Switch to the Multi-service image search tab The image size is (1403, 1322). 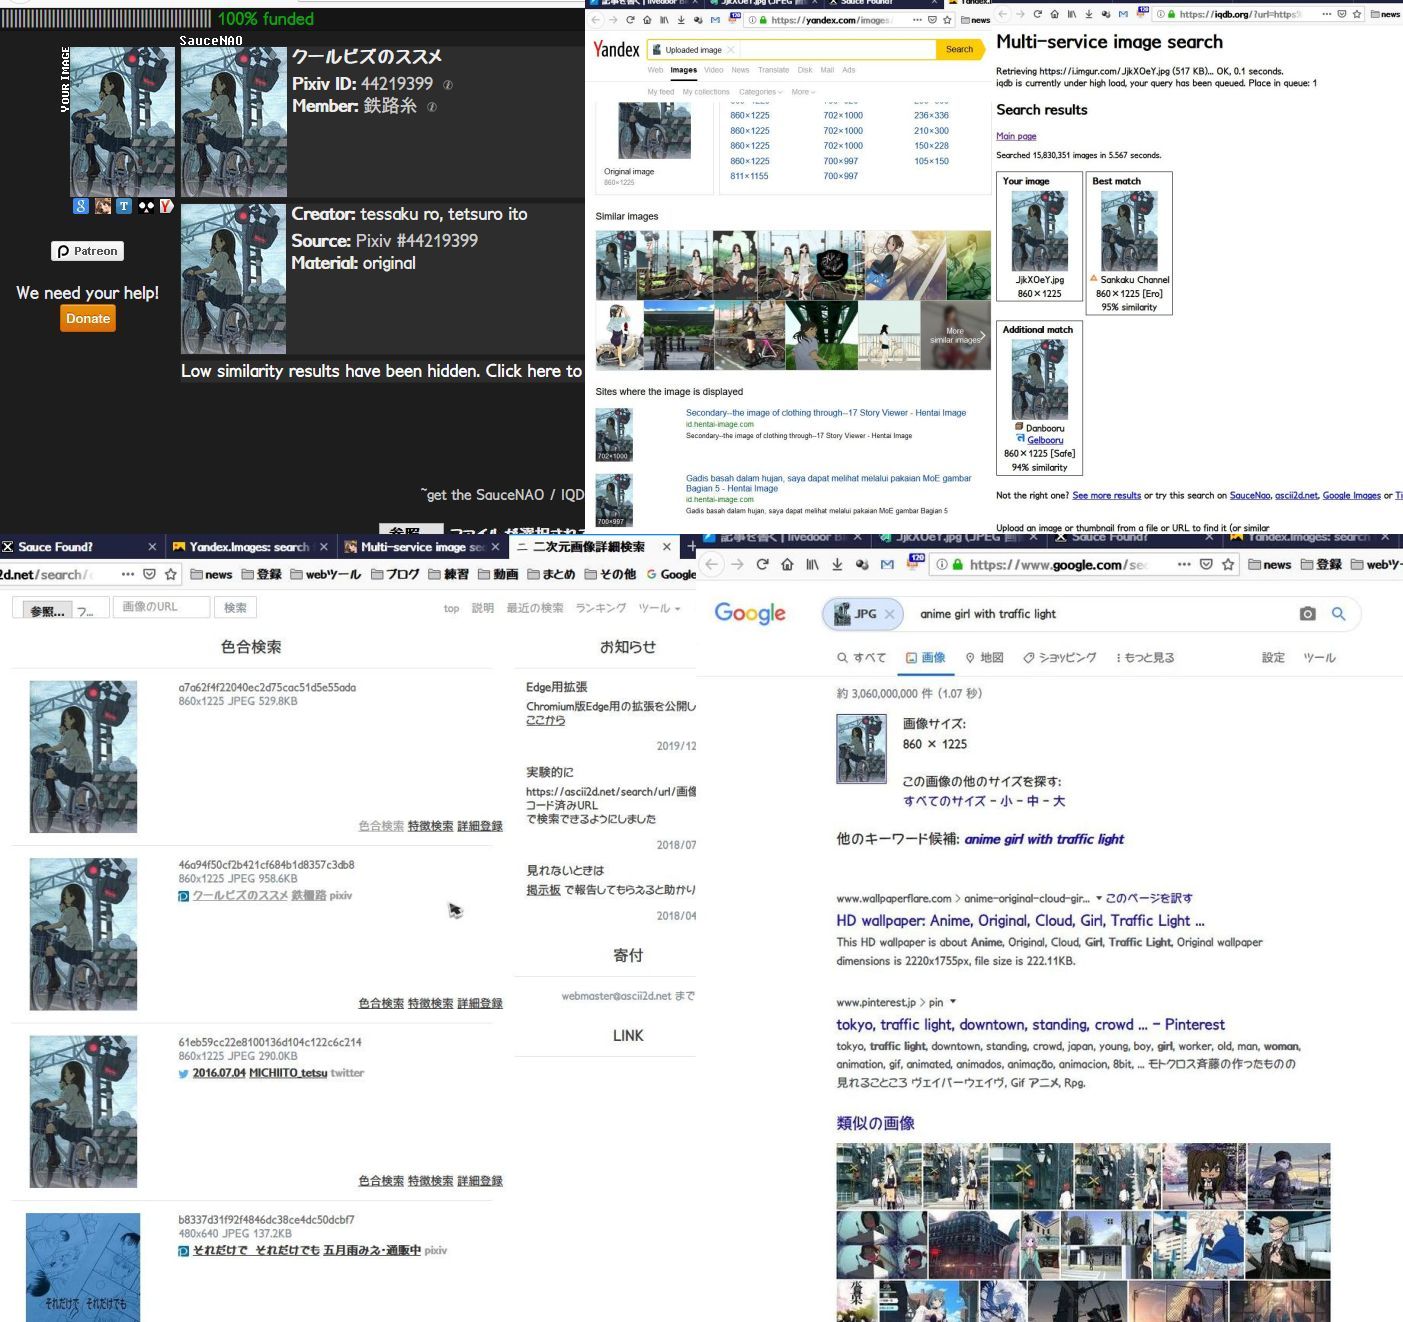coord(422,547)
